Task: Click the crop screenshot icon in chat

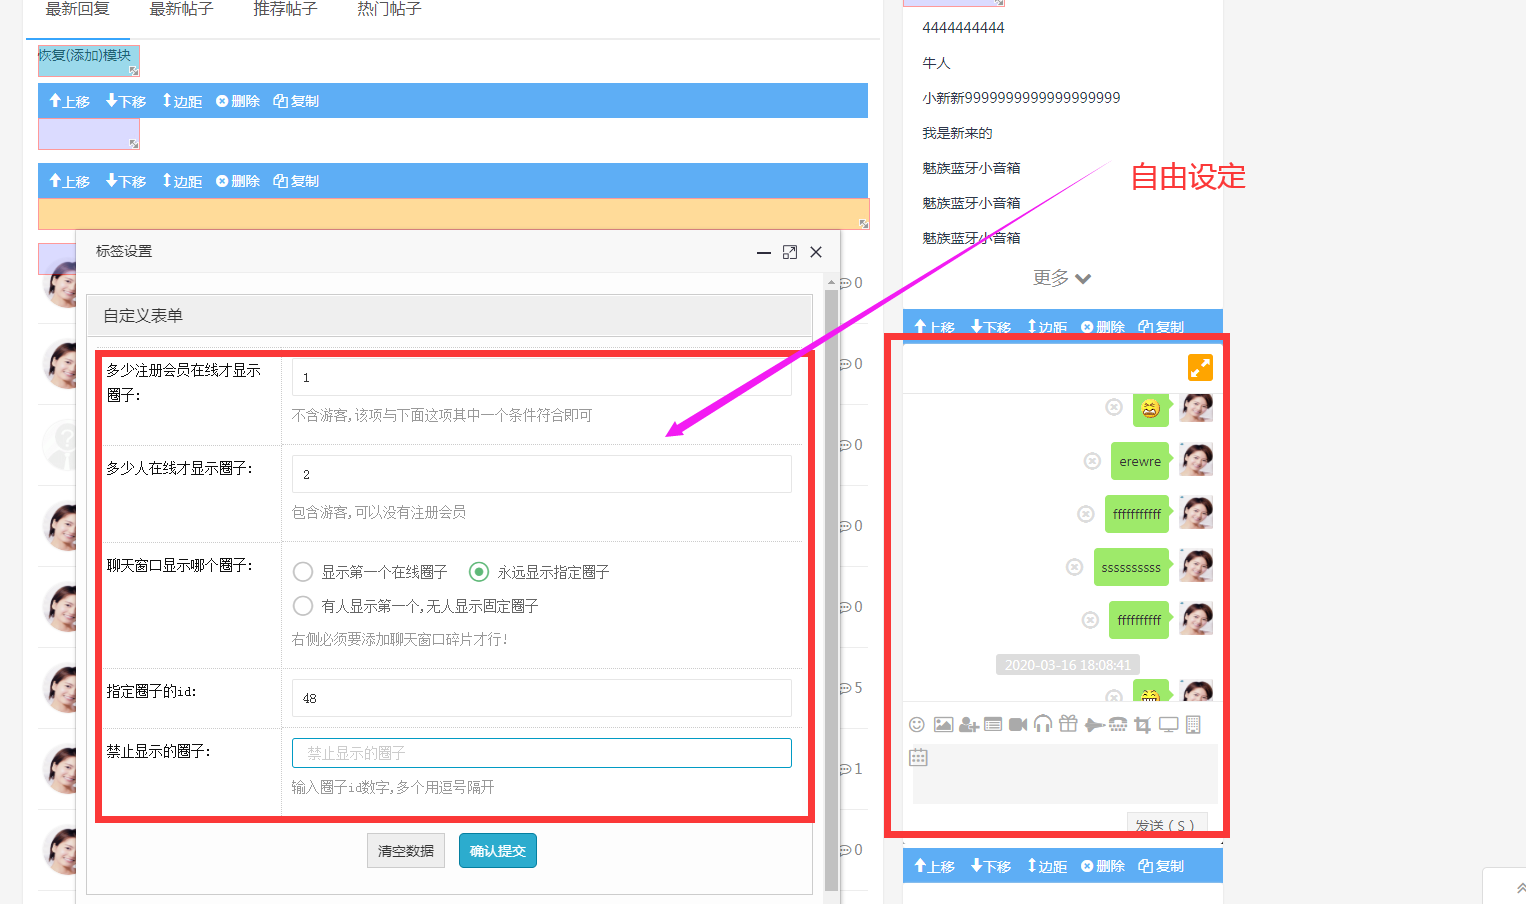Action: tap(1143, 725)
